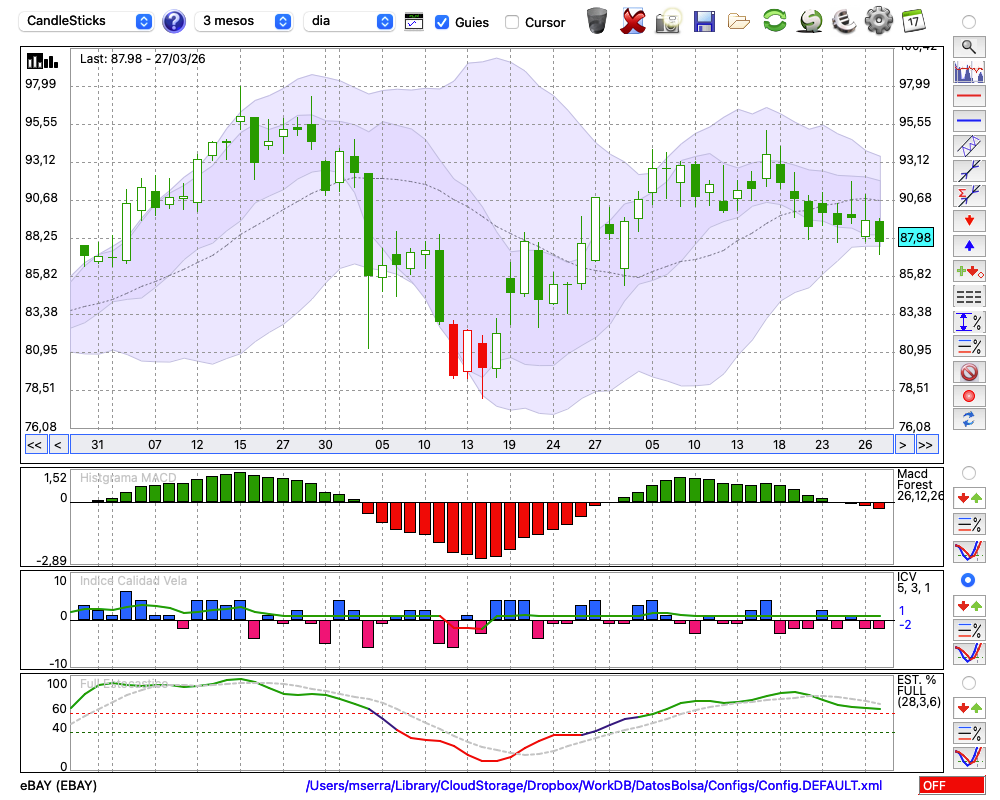Viewport: 1000px width, 800px height.
Task: Open the help question mark button
Action: click(173, 22)
